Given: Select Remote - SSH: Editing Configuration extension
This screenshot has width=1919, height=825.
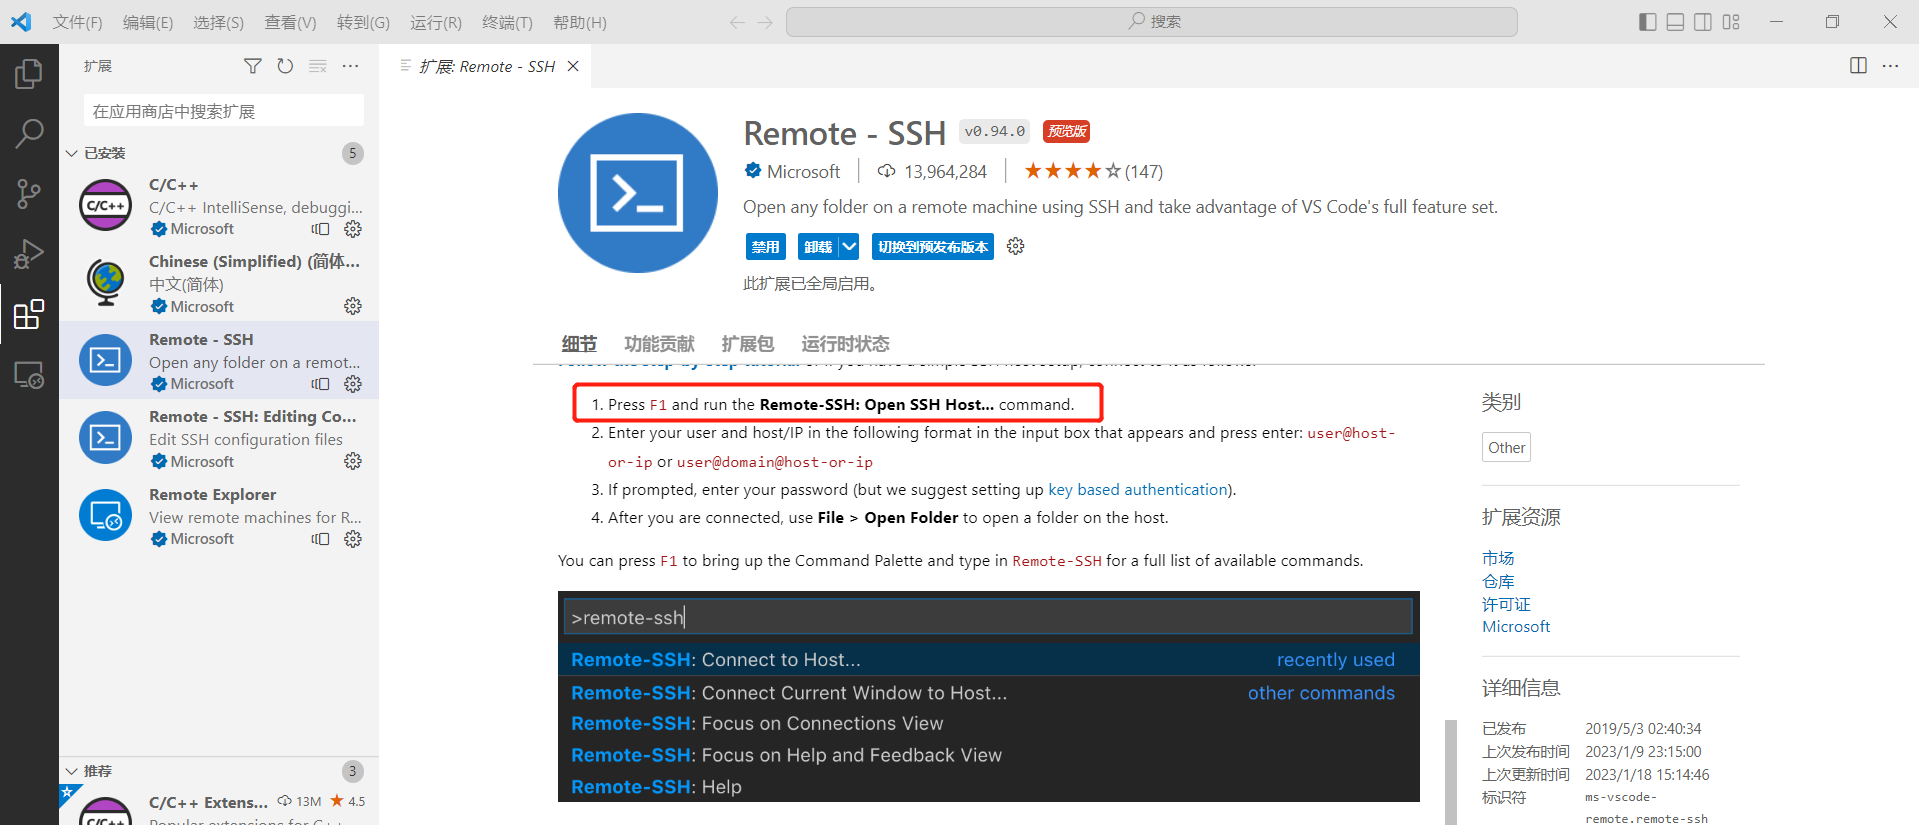Looking at the screenshot, I should (219, 438).
